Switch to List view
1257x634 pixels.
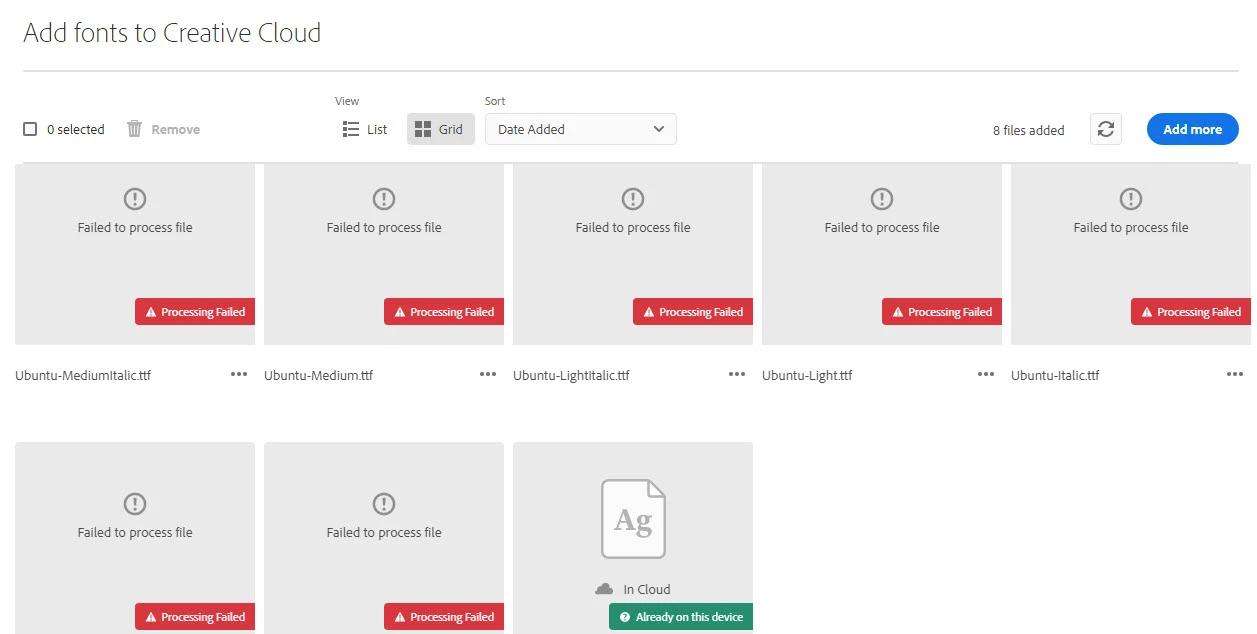click(x=365, y=129)
